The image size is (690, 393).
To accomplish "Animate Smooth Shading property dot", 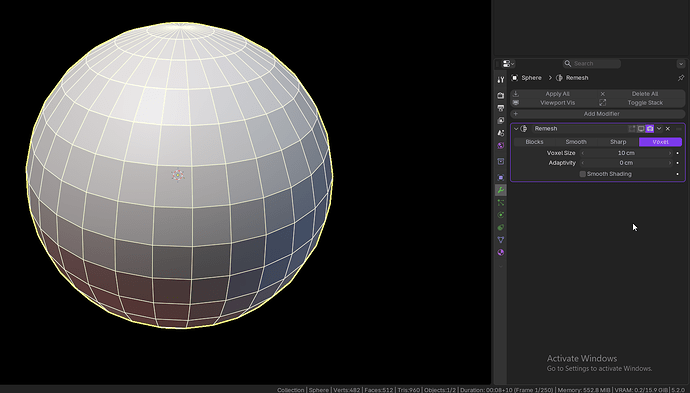I will click(x=678, y=174).
